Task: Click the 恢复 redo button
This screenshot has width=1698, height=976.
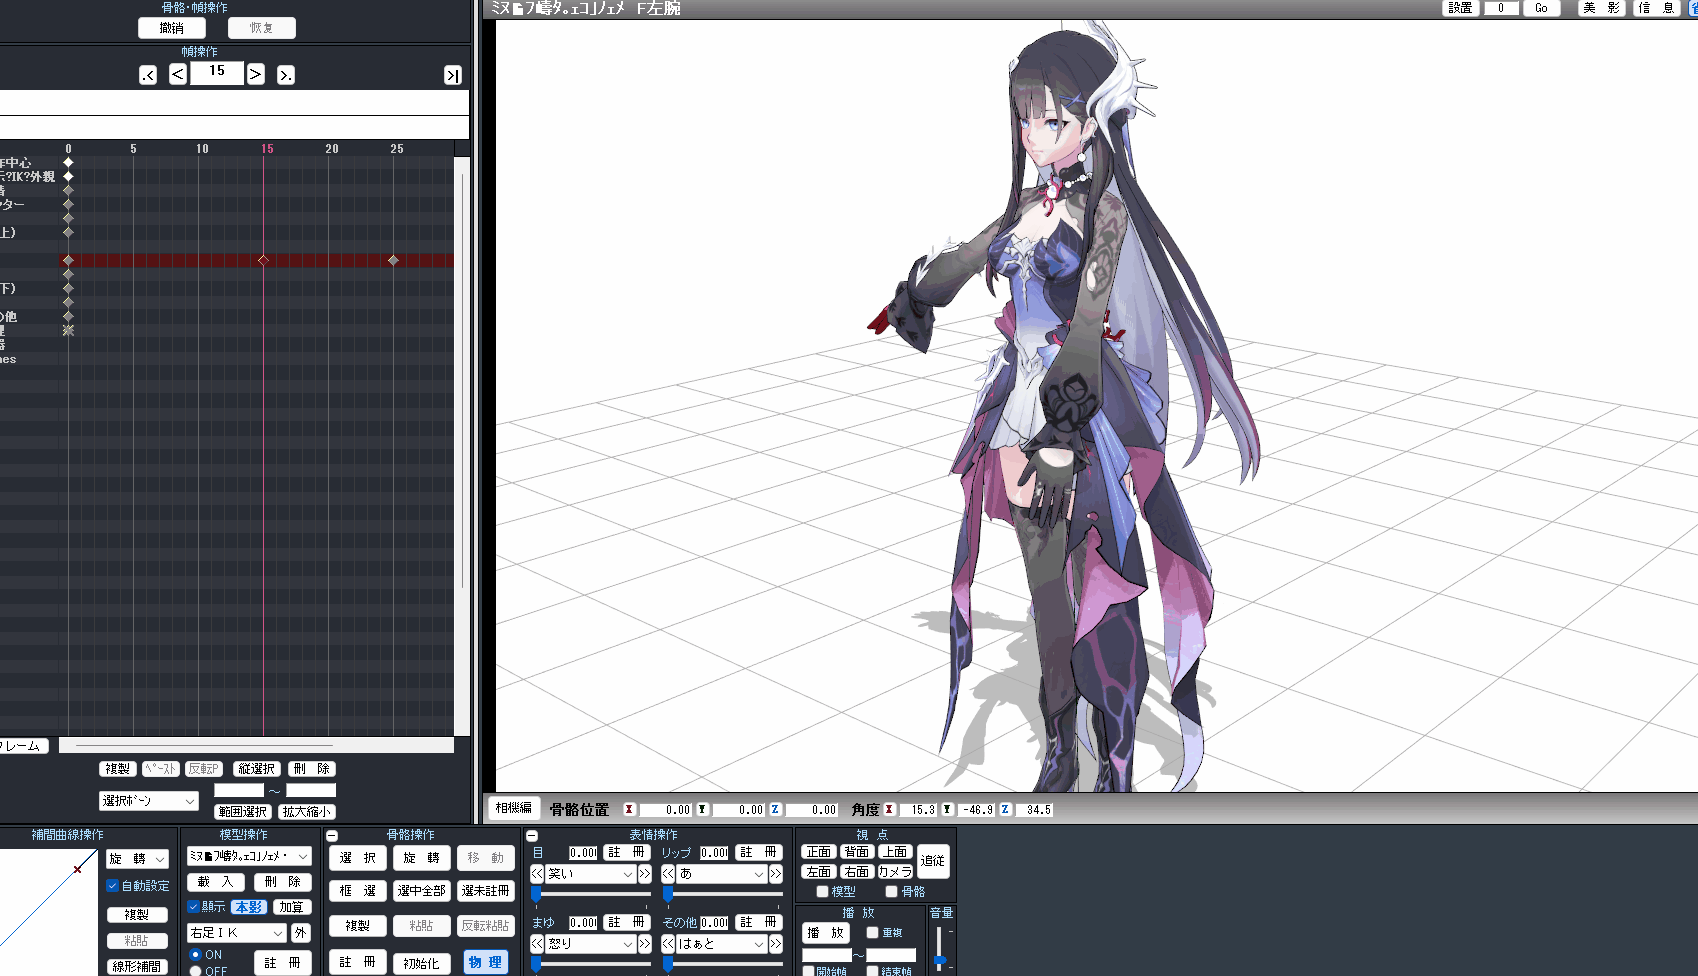Action: click(262, 28)
